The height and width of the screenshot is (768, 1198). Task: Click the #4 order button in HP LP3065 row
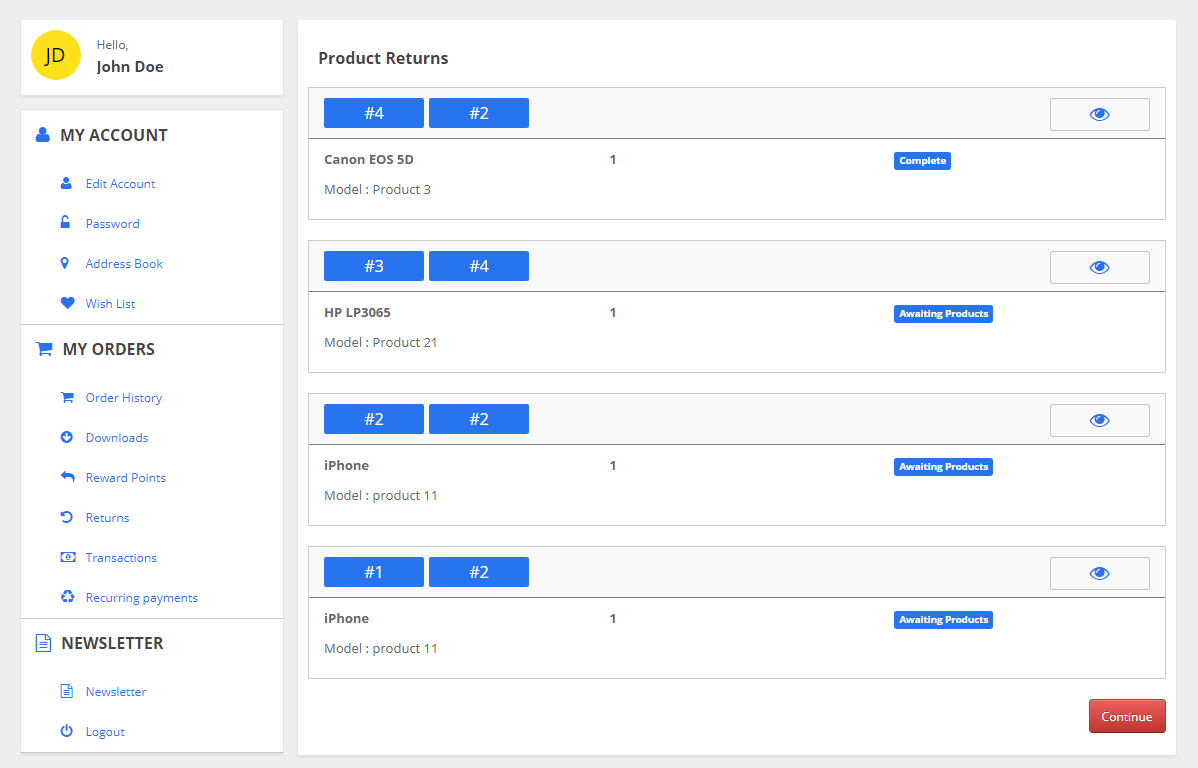point(479,266)
